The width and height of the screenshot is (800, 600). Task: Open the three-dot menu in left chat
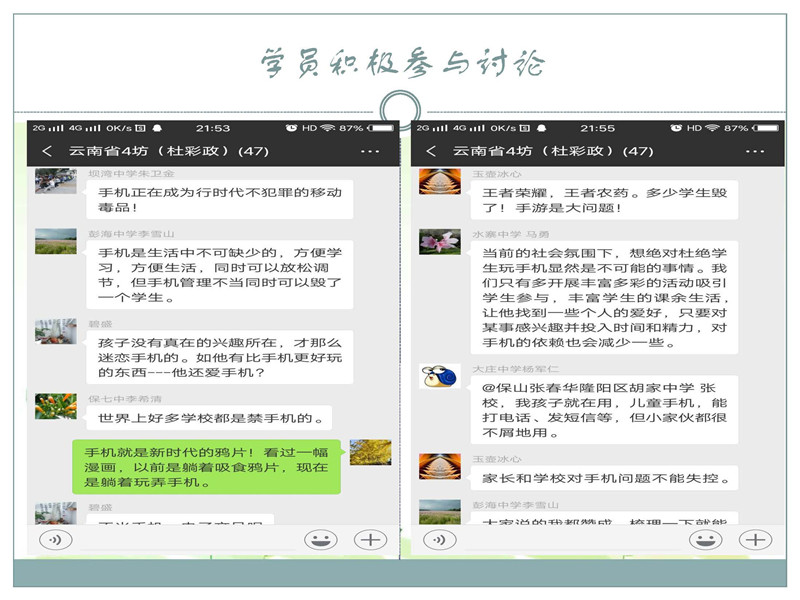[369, 151]
